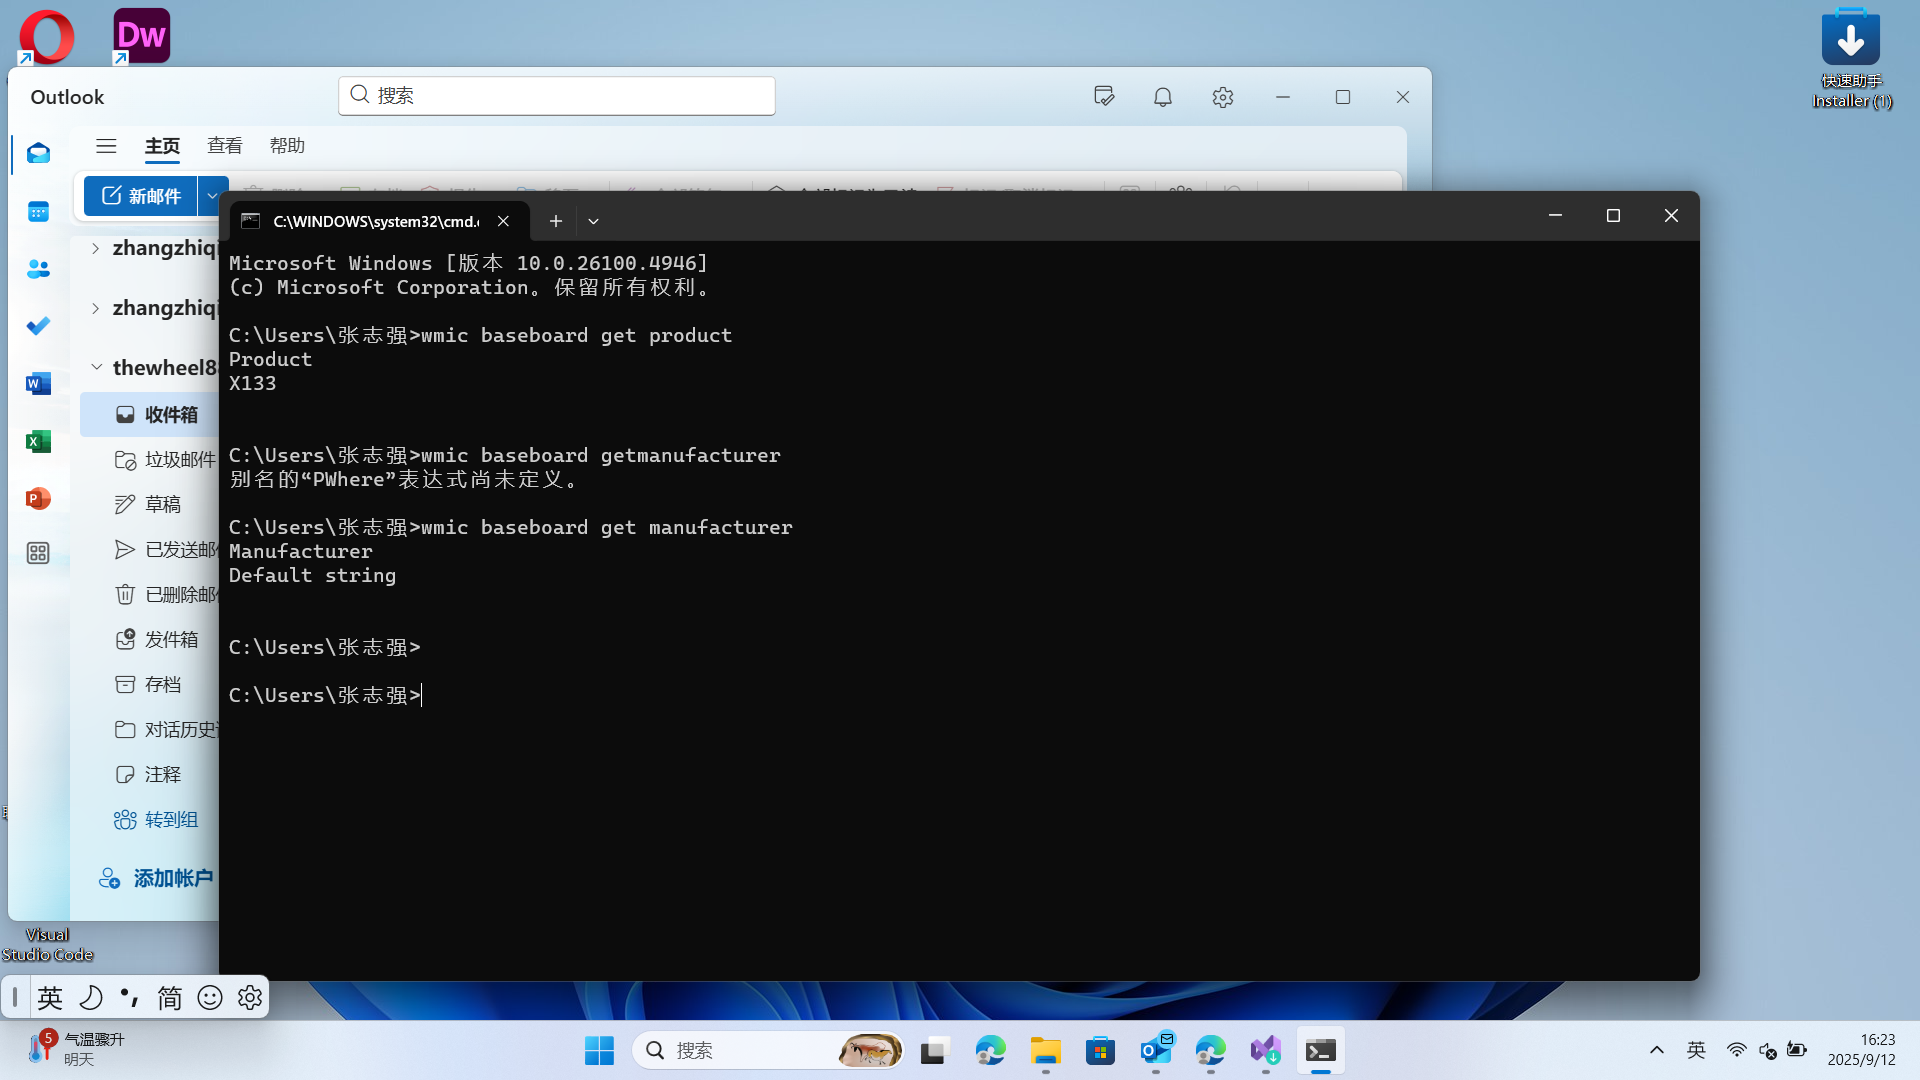Toggle IME English/Chinese mode button
The image size is (1920, 1080).
pos(50,997)
